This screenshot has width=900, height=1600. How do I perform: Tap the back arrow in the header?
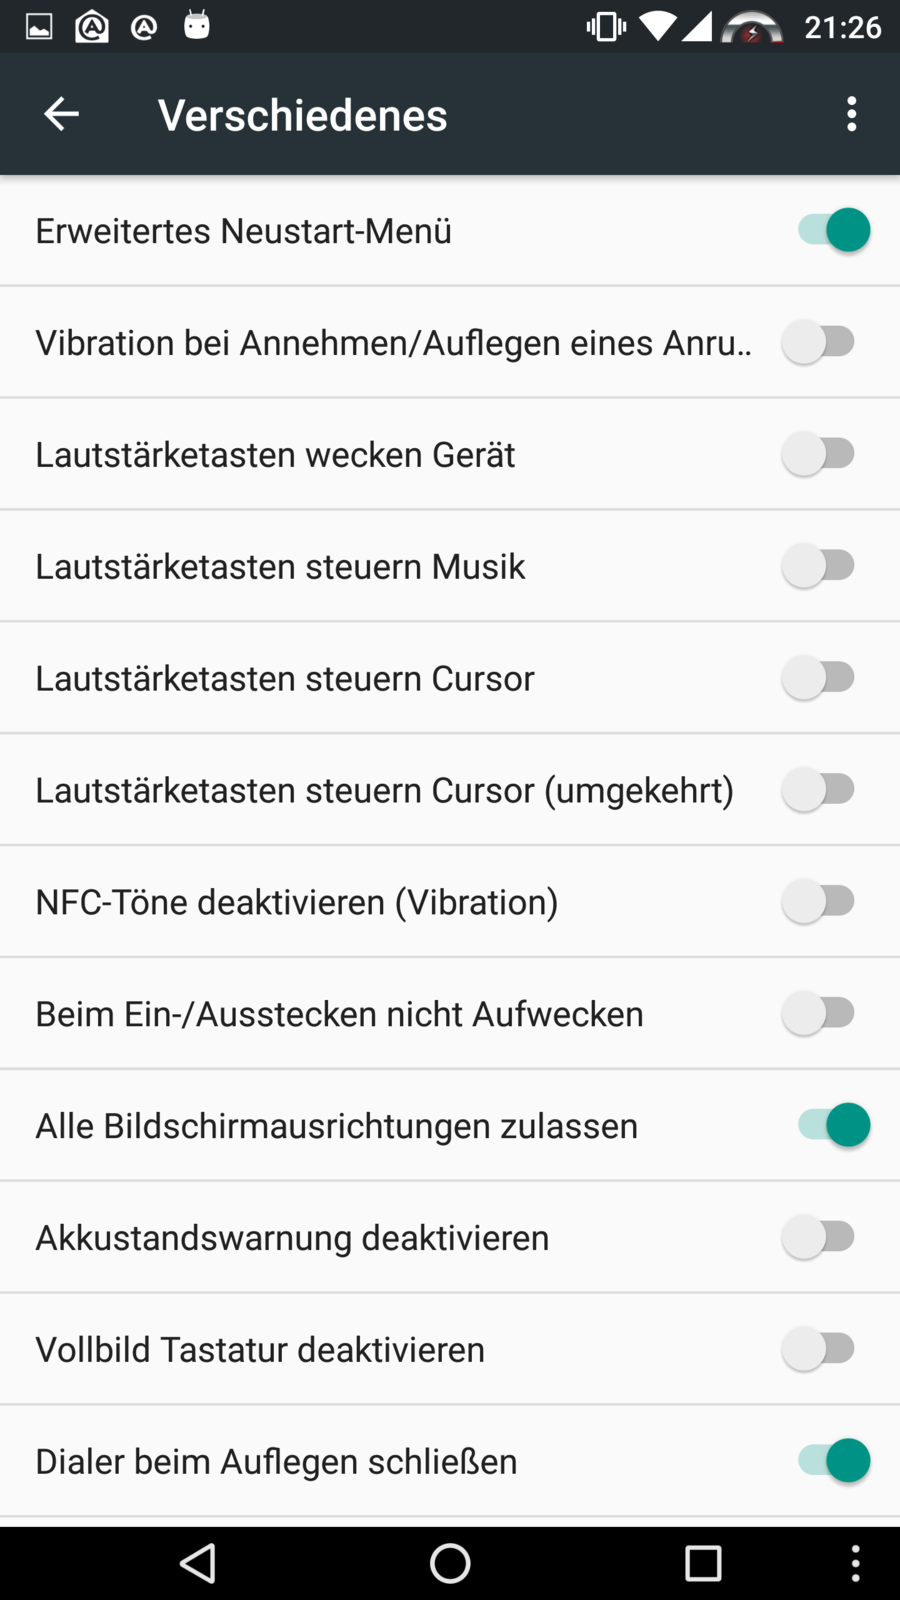(61, 114)
